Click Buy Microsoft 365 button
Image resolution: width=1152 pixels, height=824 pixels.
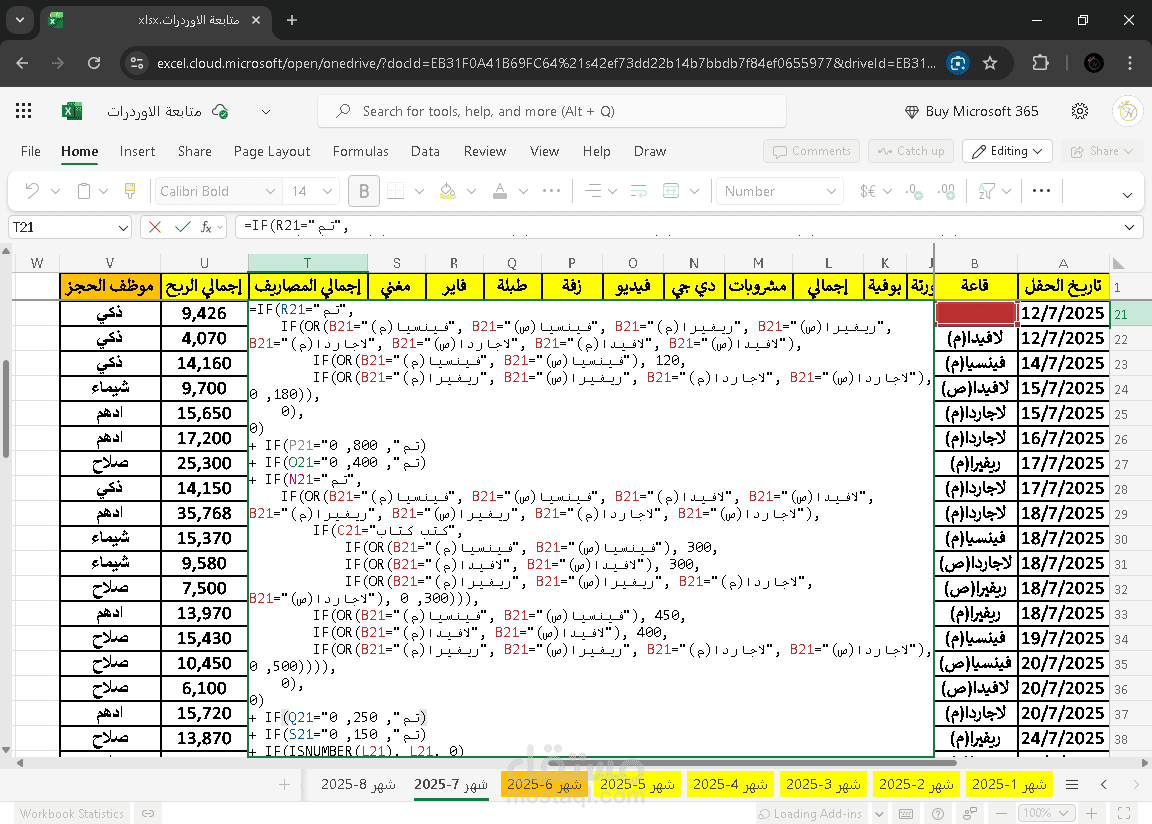coord(971,111)
